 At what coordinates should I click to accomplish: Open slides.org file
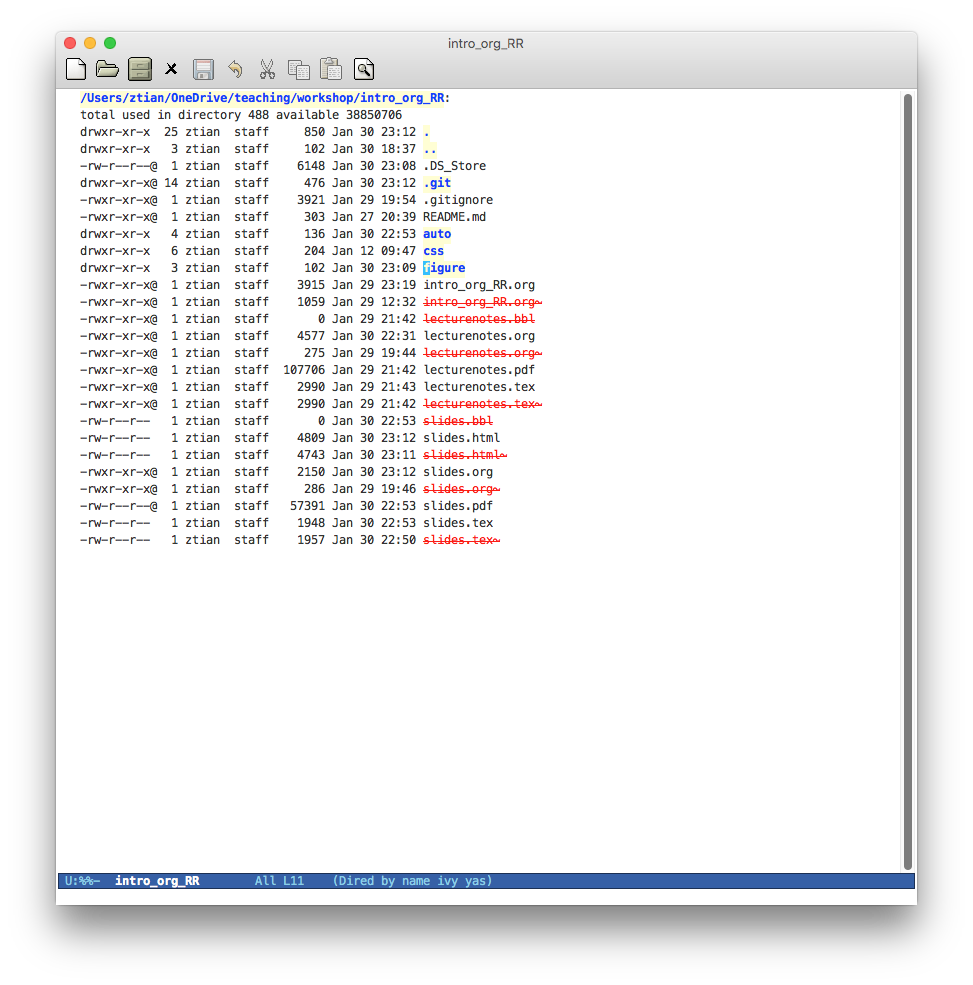coord(458,471)
